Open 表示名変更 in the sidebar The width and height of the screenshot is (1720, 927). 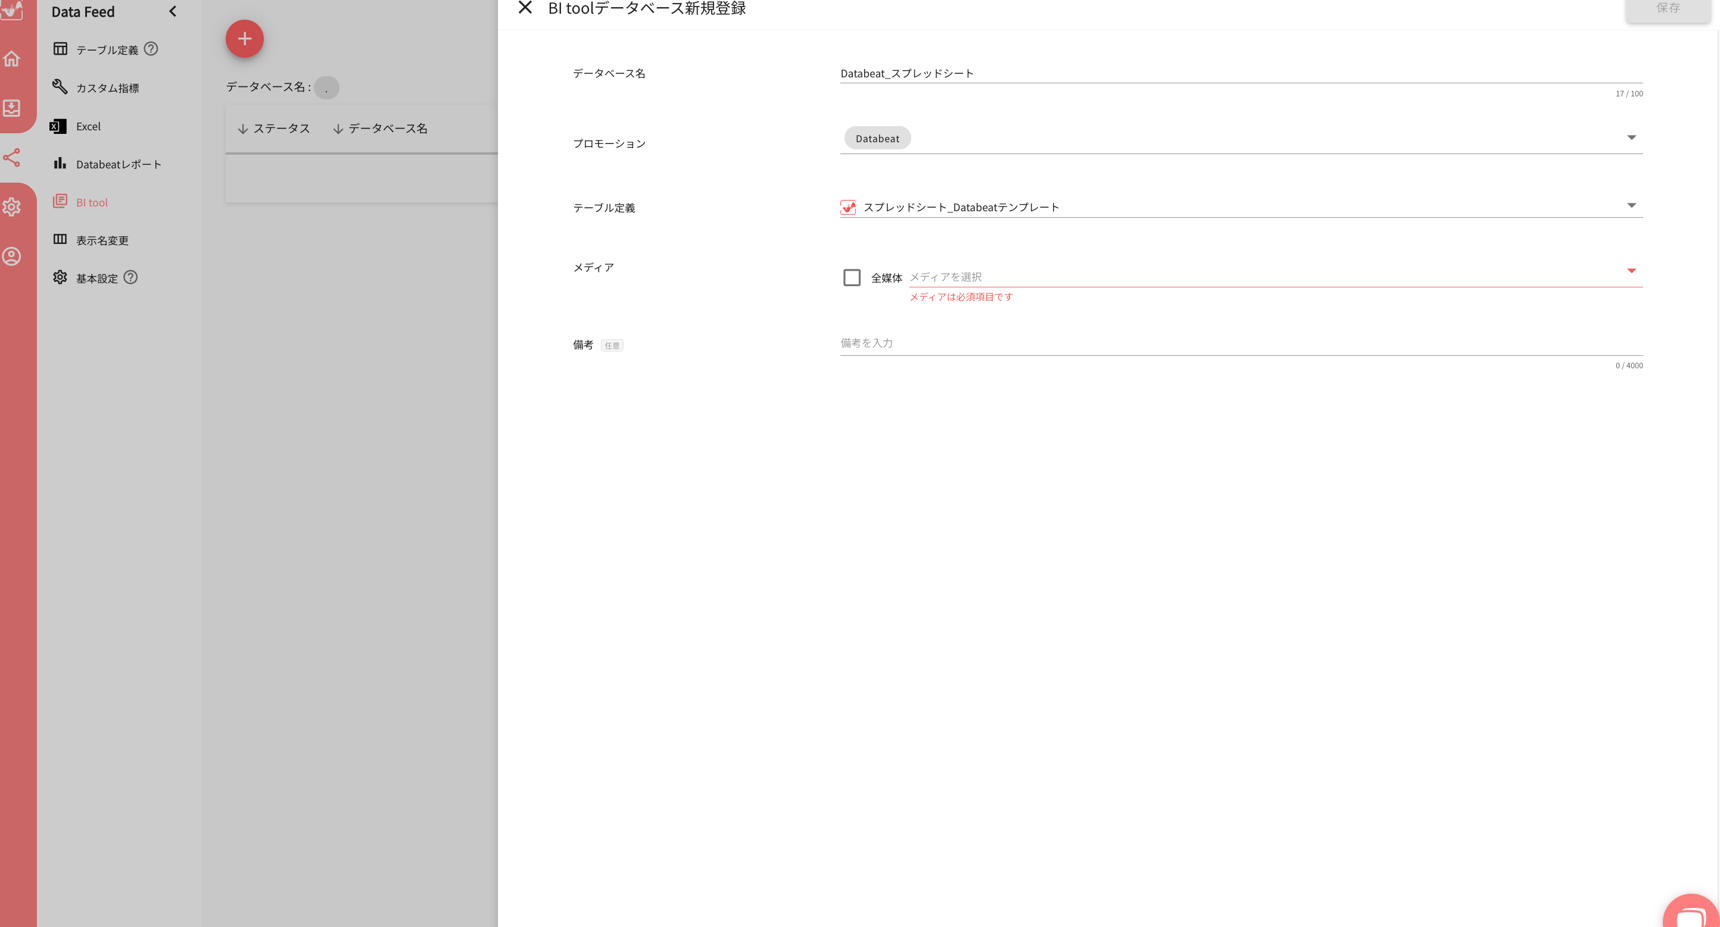pyautogui.click(x=101, y=240)
